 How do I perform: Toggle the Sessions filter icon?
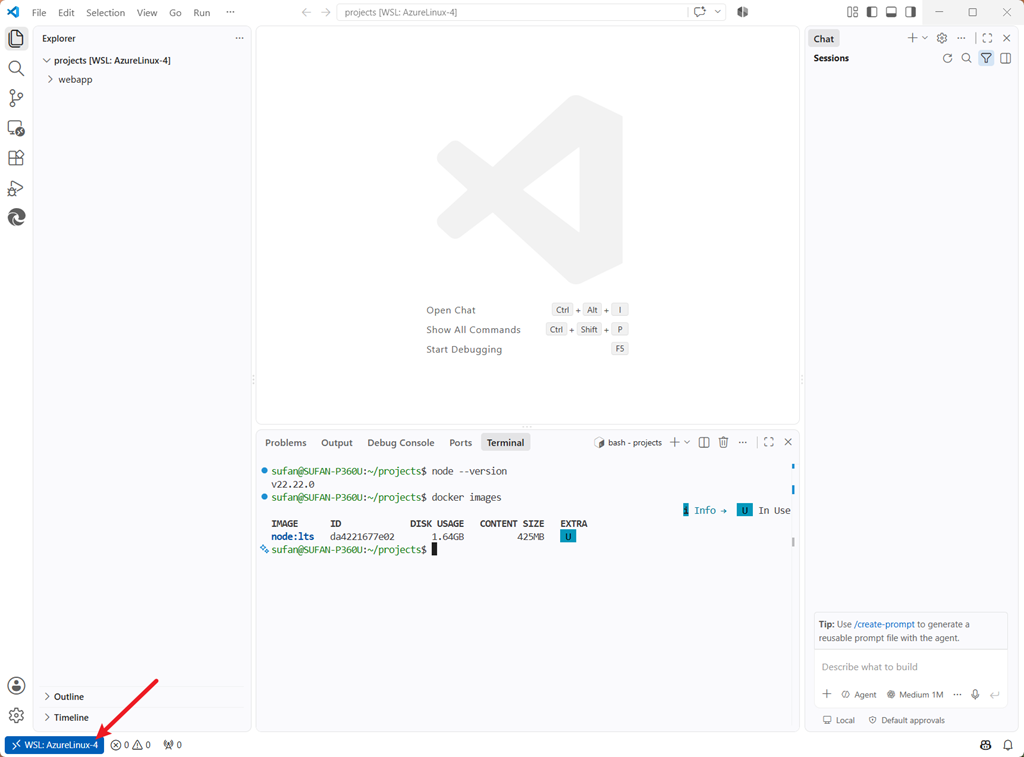coord(986,58)
